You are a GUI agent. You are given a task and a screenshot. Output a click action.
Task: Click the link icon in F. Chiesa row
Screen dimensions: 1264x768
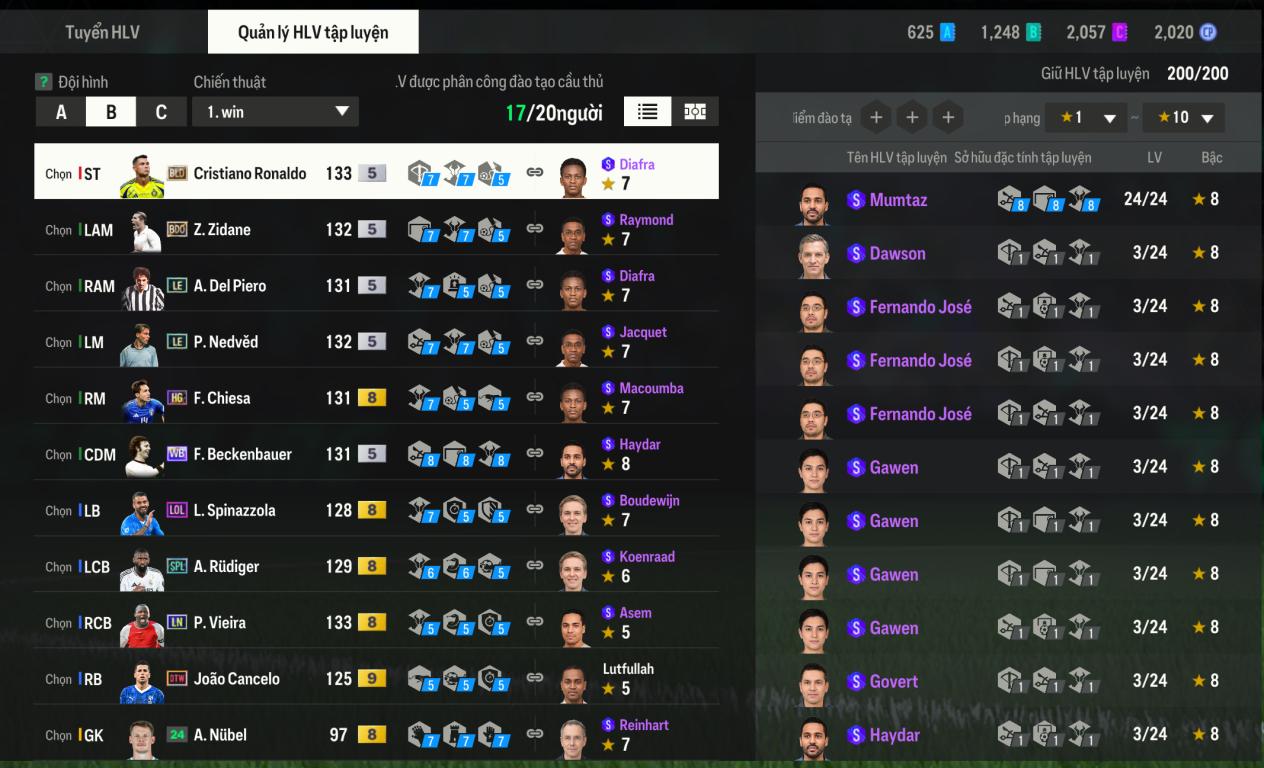tap(535, 397)
